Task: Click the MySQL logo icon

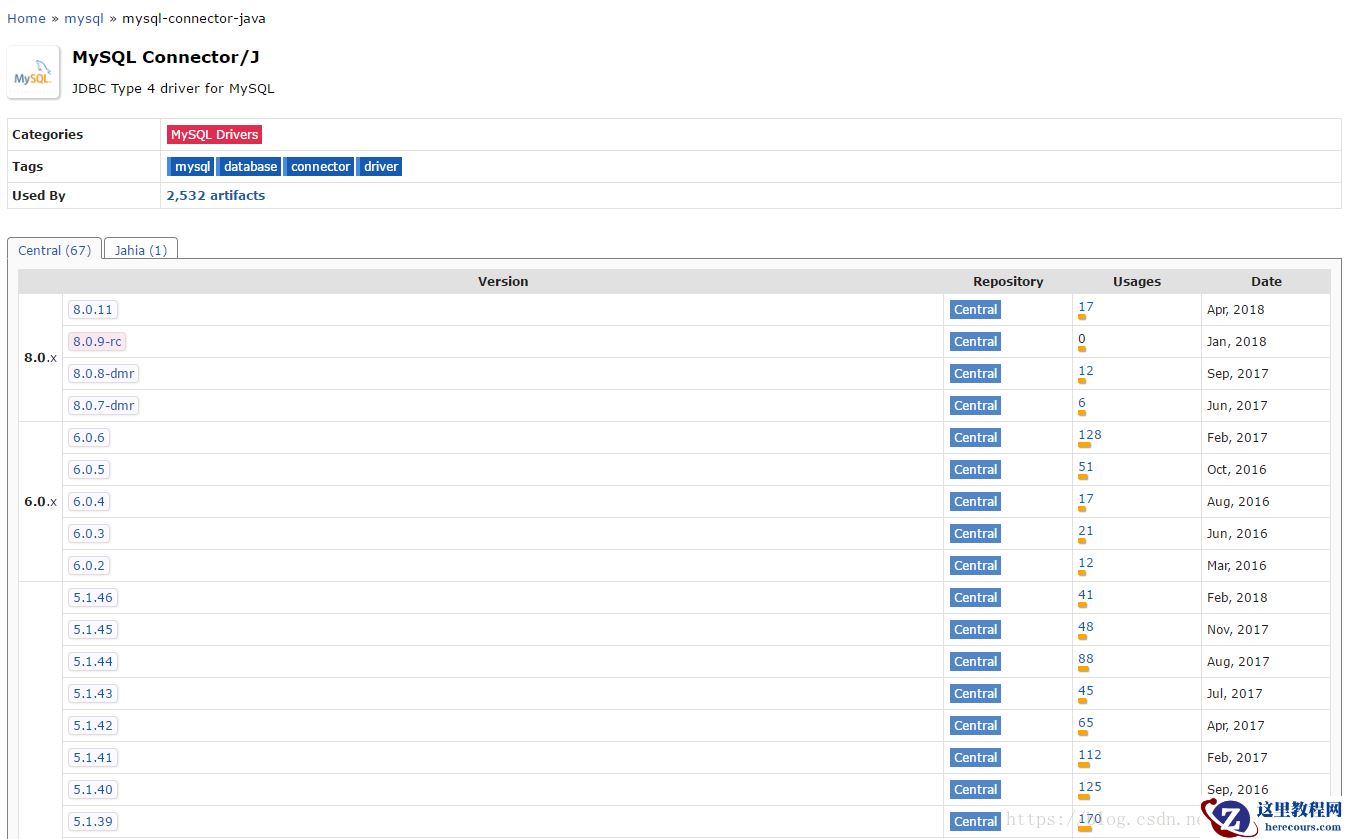Action: 33,73
